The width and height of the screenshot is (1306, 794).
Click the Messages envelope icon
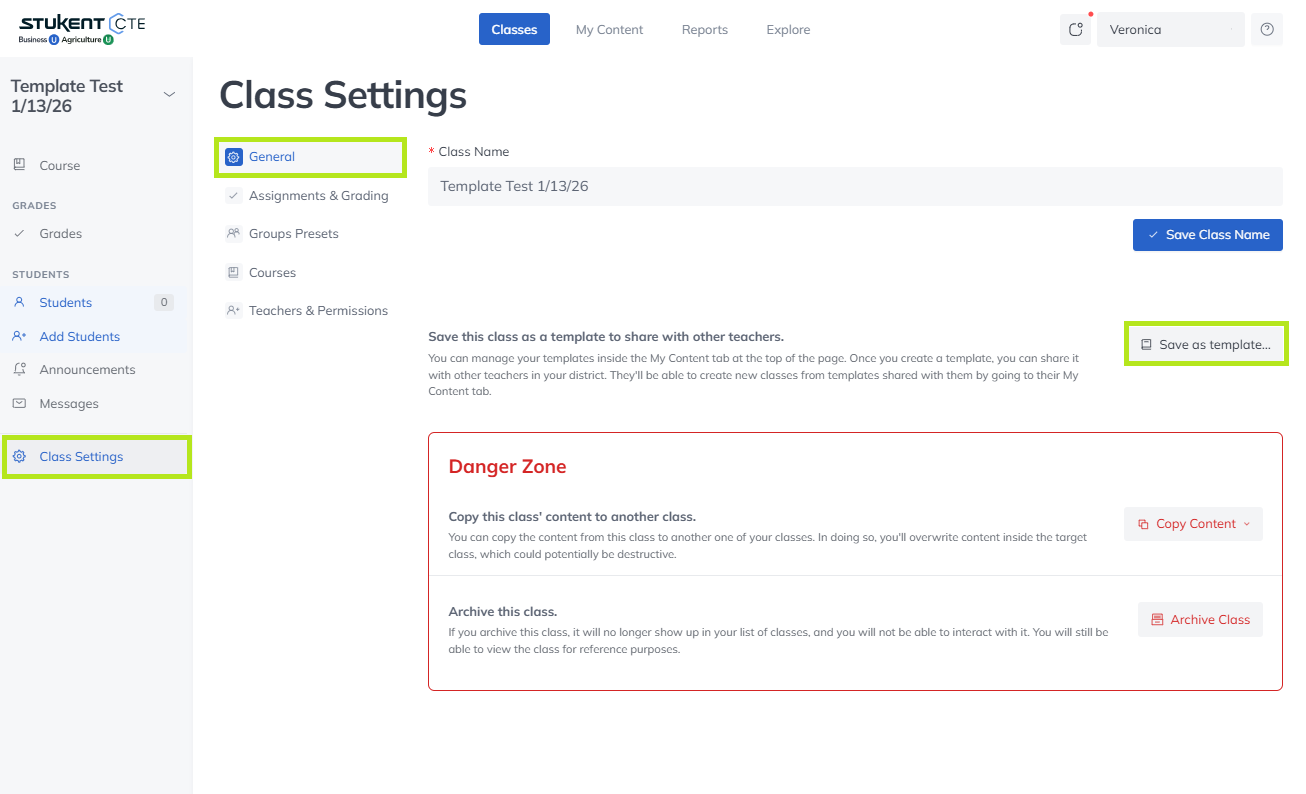[x=19, y=404]
